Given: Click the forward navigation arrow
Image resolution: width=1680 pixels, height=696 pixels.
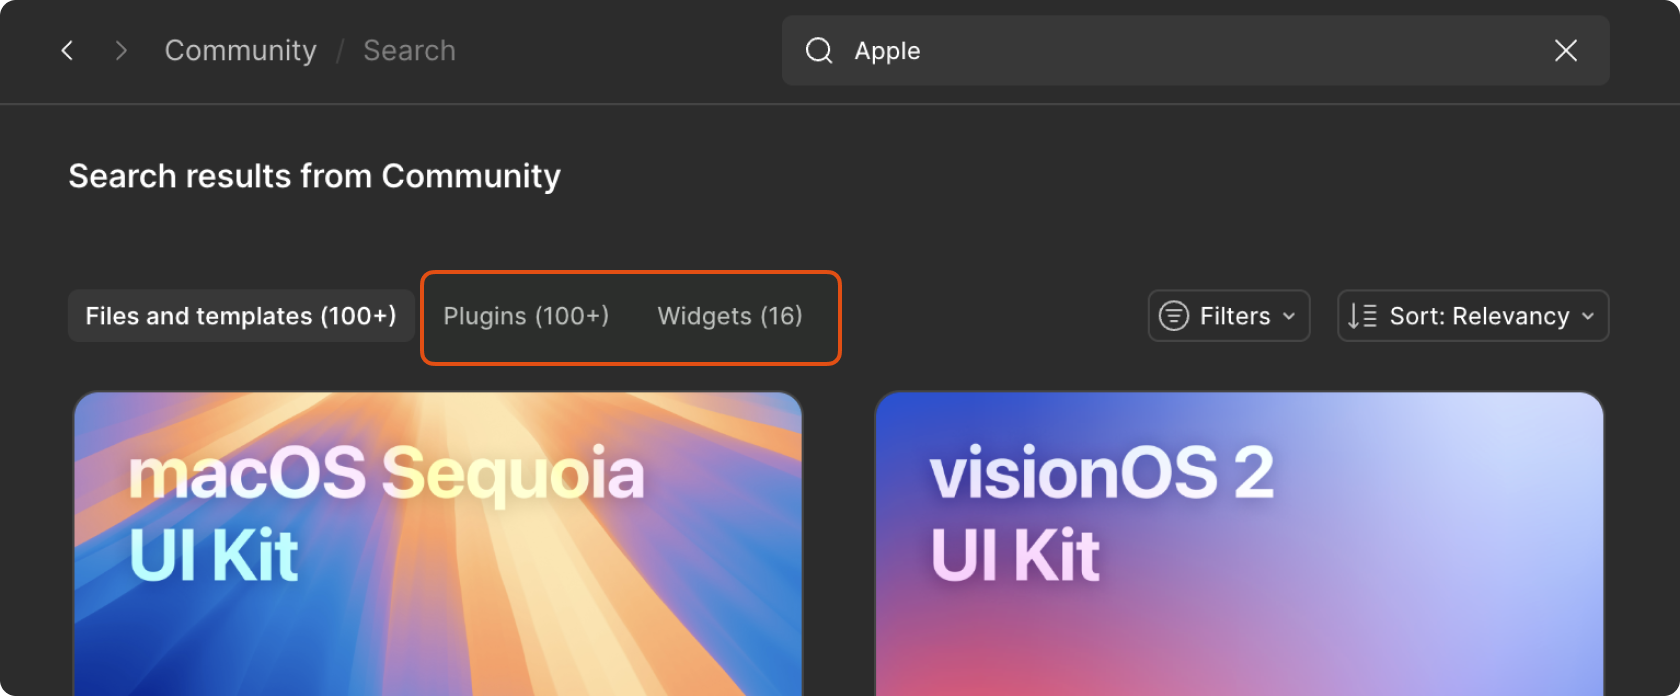Looking at the screenshot, I should coord(121,50).
